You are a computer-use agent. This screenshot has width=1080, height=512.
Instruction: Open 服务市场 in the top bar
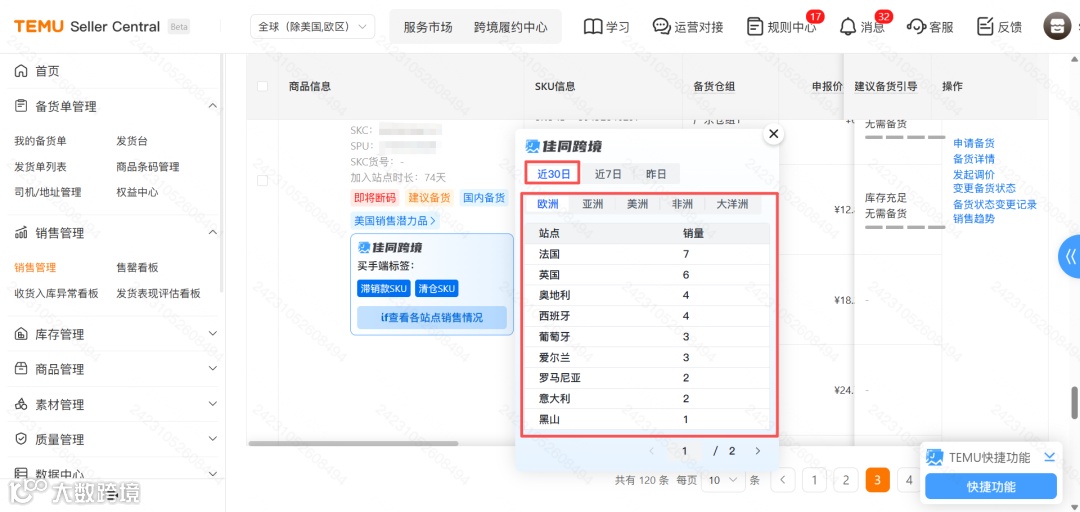(x=428, y=28)
